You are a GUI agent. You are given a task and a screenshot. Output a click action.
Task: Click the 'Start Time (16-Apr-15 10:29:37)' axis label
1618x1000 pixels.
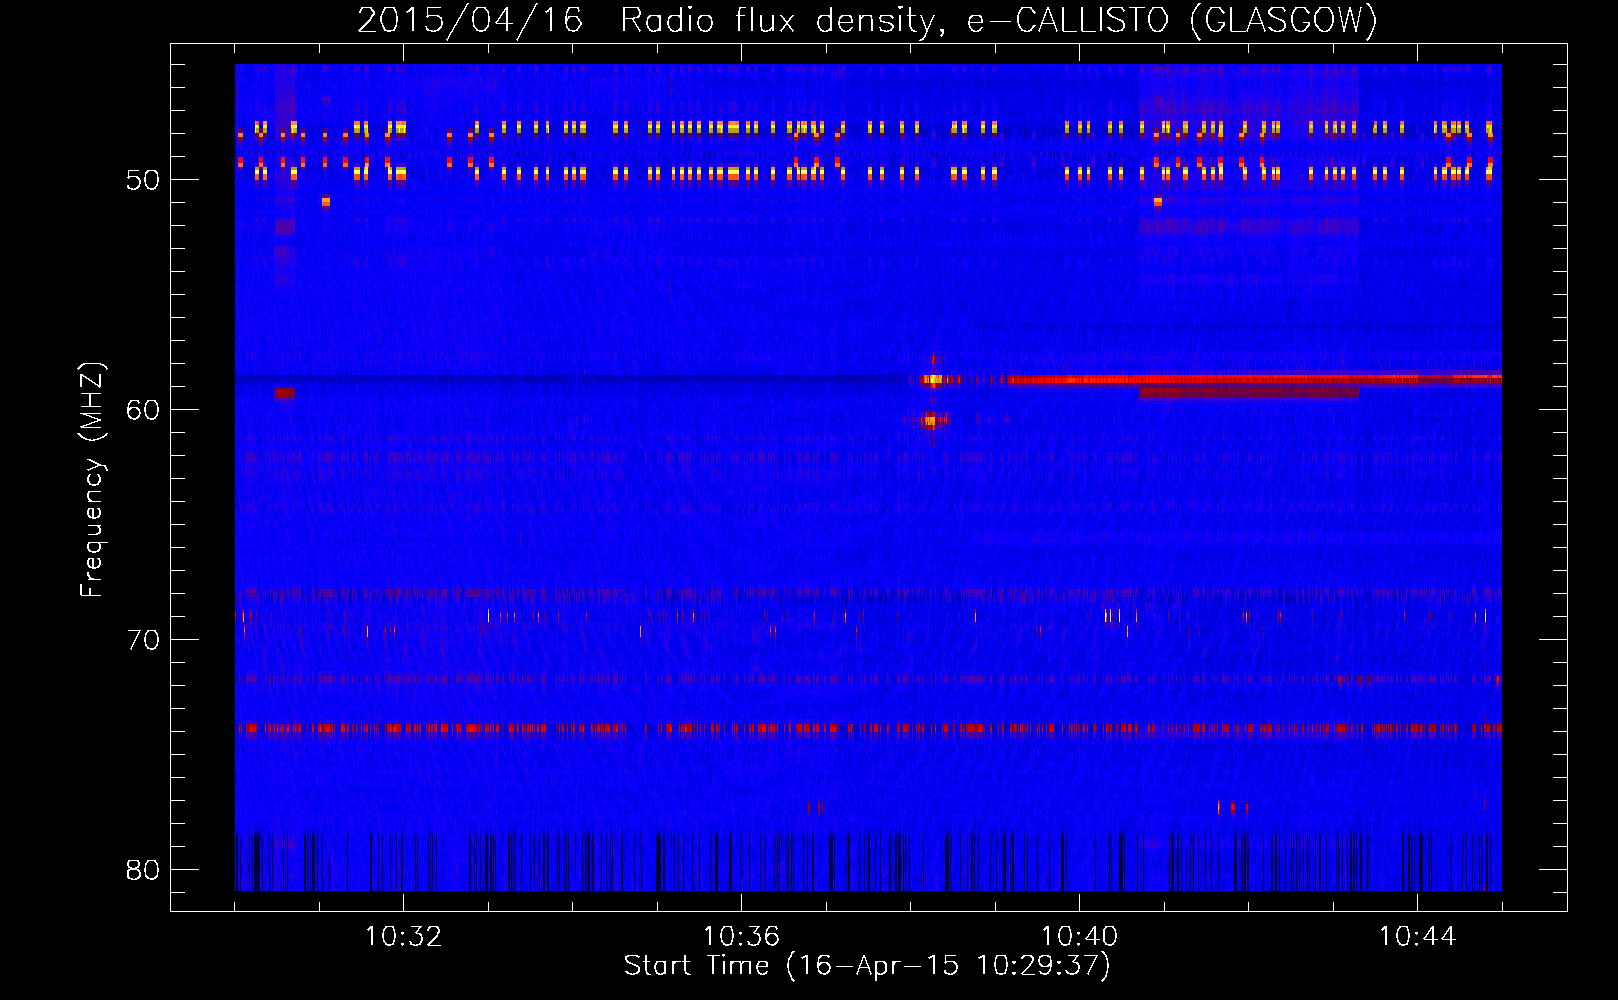tap(867, 966)
